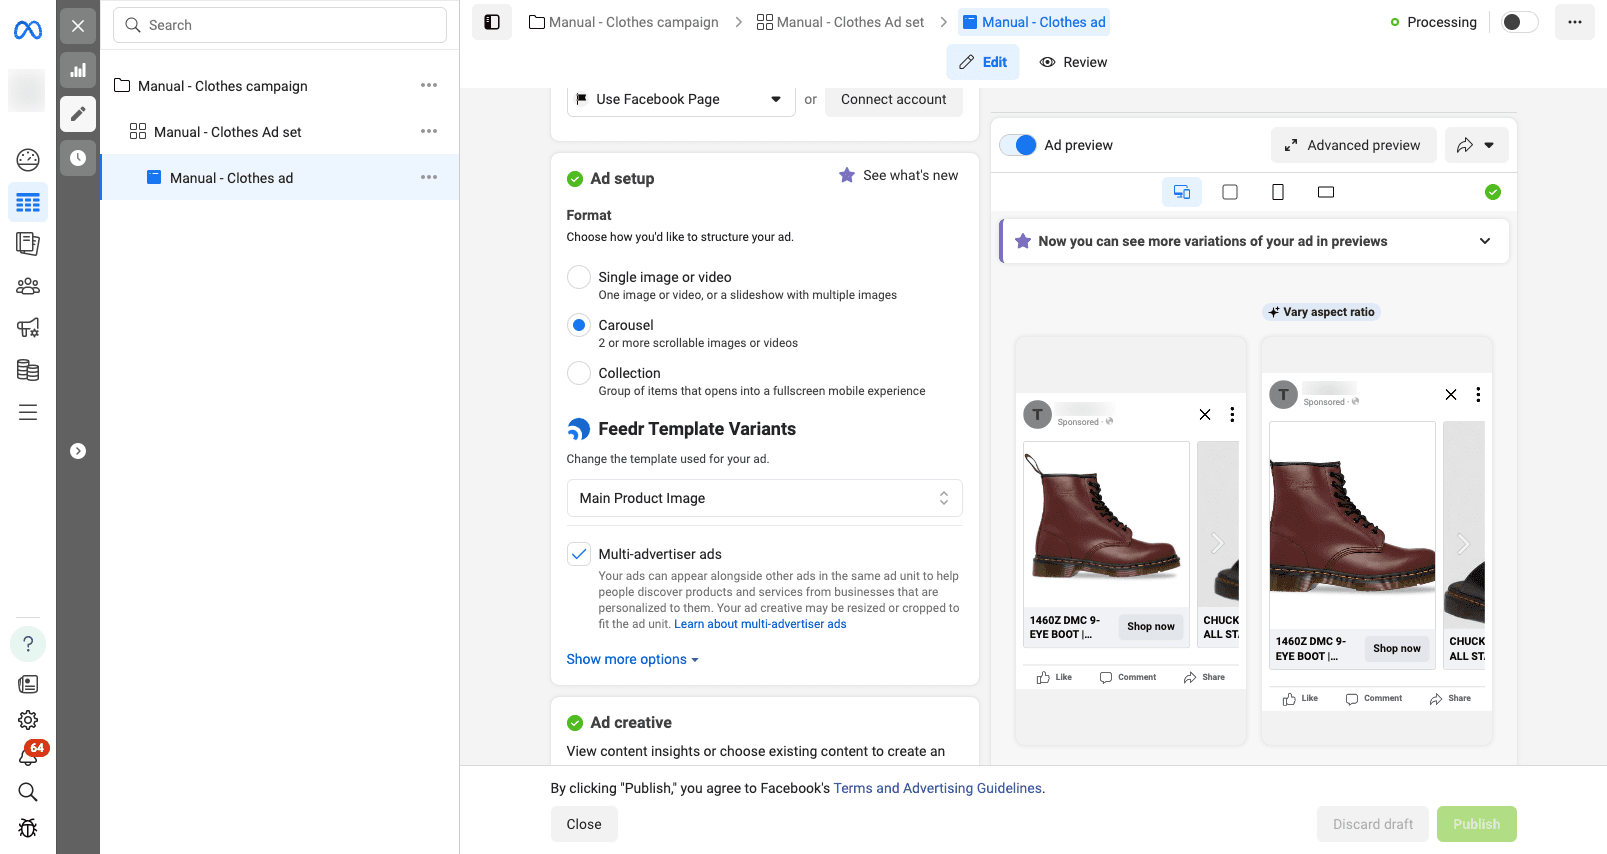Open Audiences people icon
The image size is (1607, 854).
(28, 286)
